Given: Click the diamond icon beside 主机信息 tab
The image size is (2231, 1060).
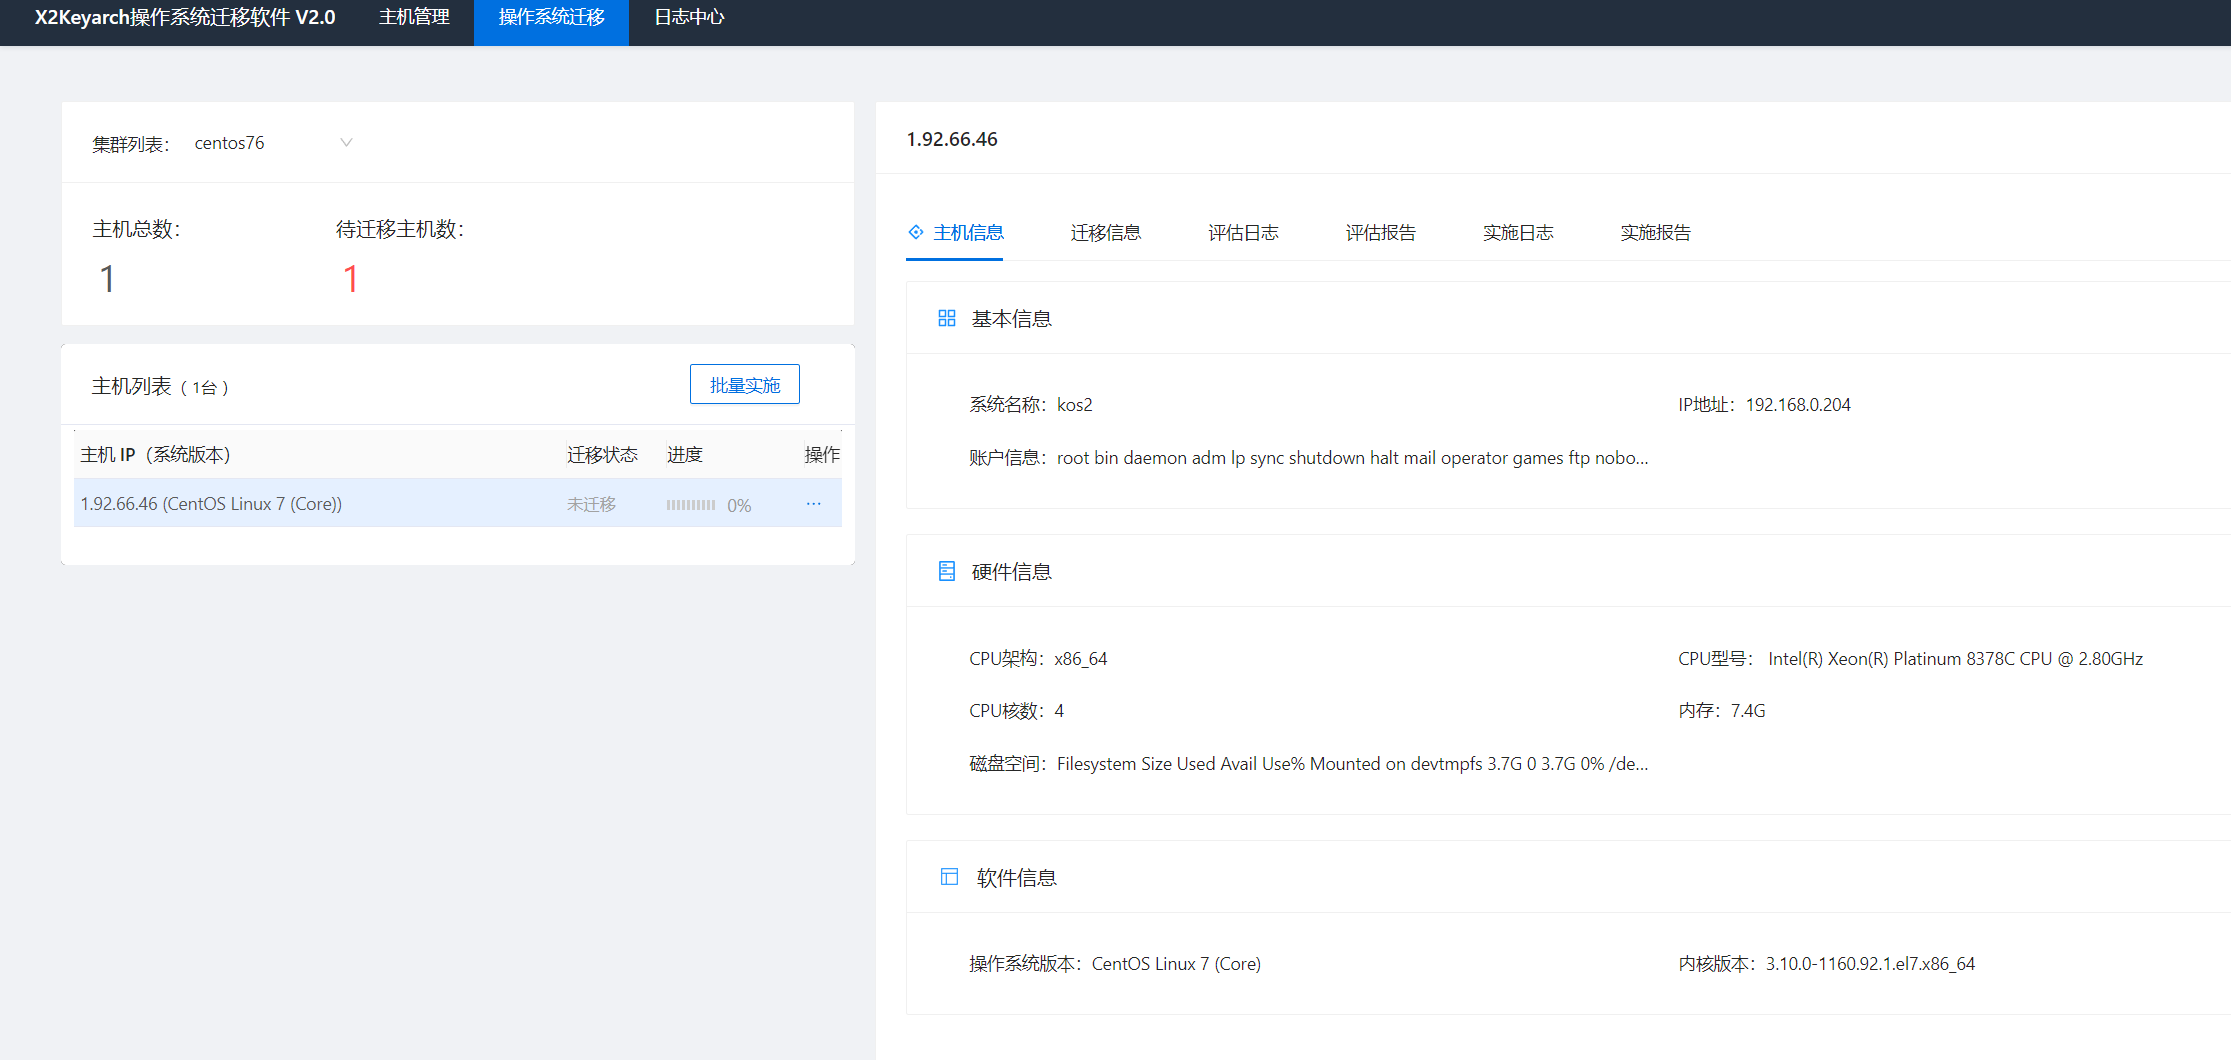Looking at the screenshot, I should (x=915, y=232).
